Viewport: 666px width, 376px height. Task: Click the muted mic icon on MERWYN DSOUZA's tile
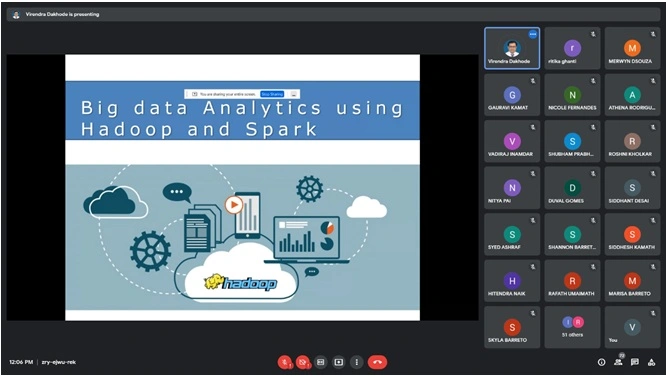click(x=653, y=34)
